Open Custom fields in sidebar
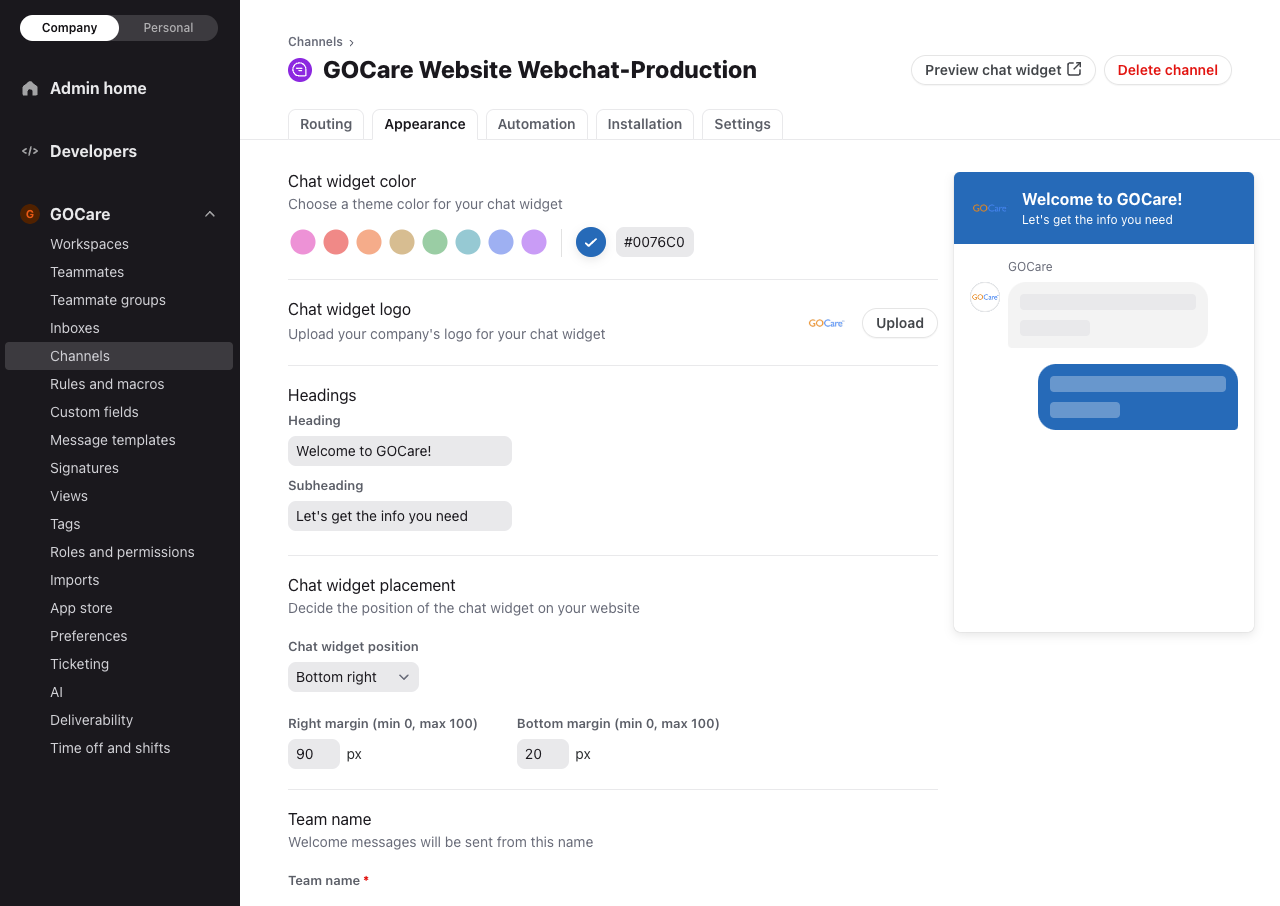 (119, 412)
